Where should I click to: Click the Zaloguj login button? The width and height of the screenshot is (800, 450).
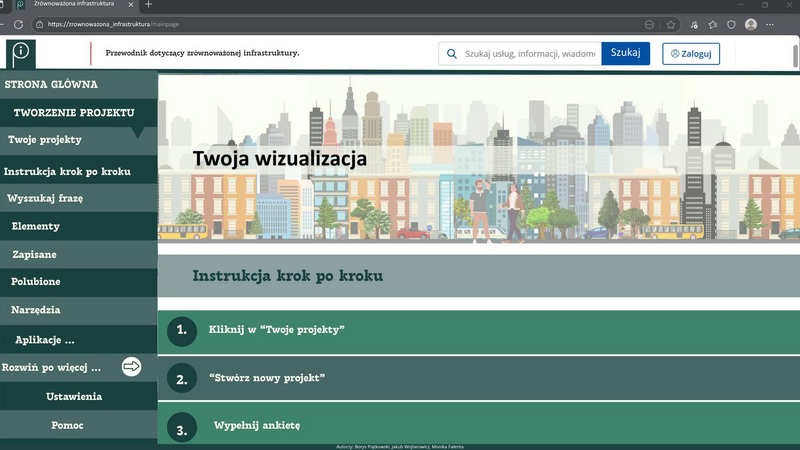(690, 54)
